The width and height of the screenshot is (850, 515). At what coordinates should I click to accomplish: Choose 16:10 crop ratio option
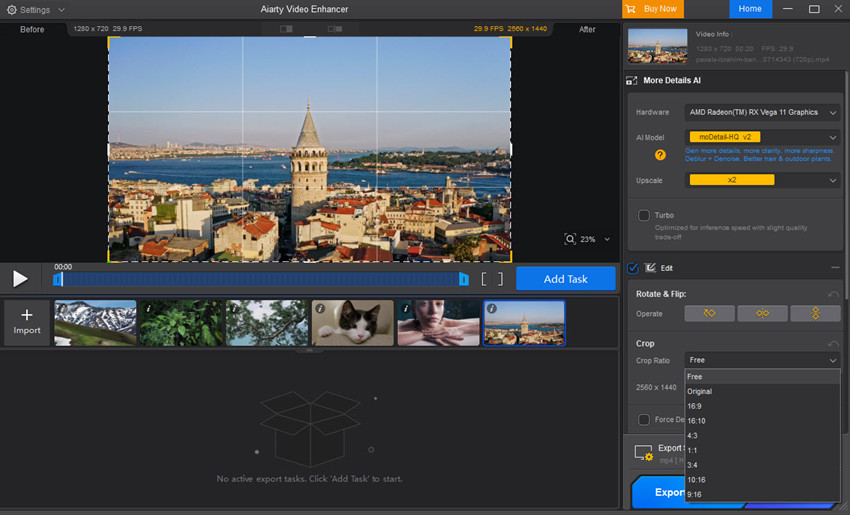762,421
